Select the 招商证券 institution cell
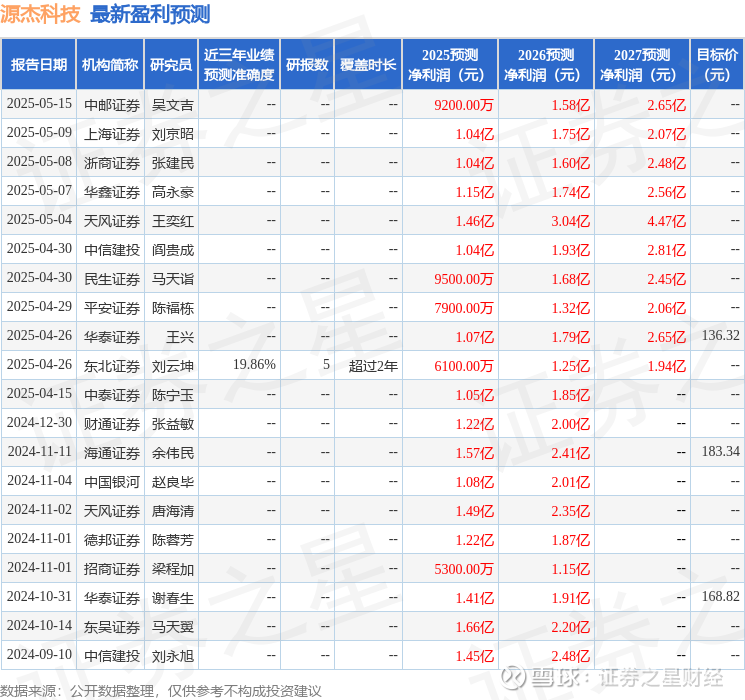The width and height of the screenshot is (745, 700). (112, 569)
